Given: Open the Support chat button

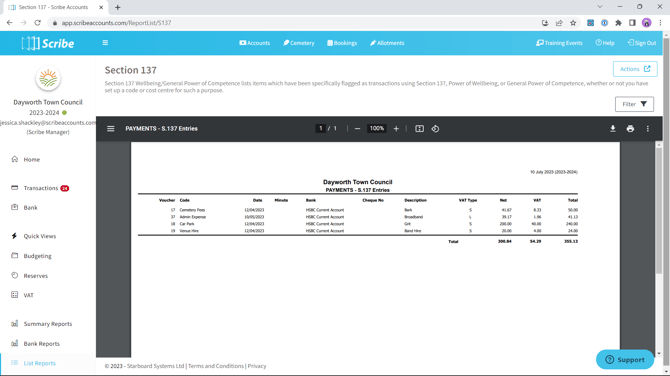Looking at the screenshot, I should 625,360.
